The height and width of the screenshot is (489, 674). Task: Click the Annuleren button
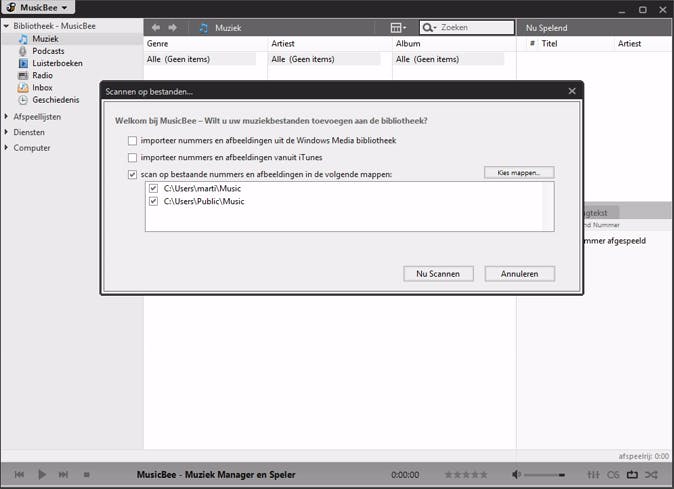click(x=519, y=274)
